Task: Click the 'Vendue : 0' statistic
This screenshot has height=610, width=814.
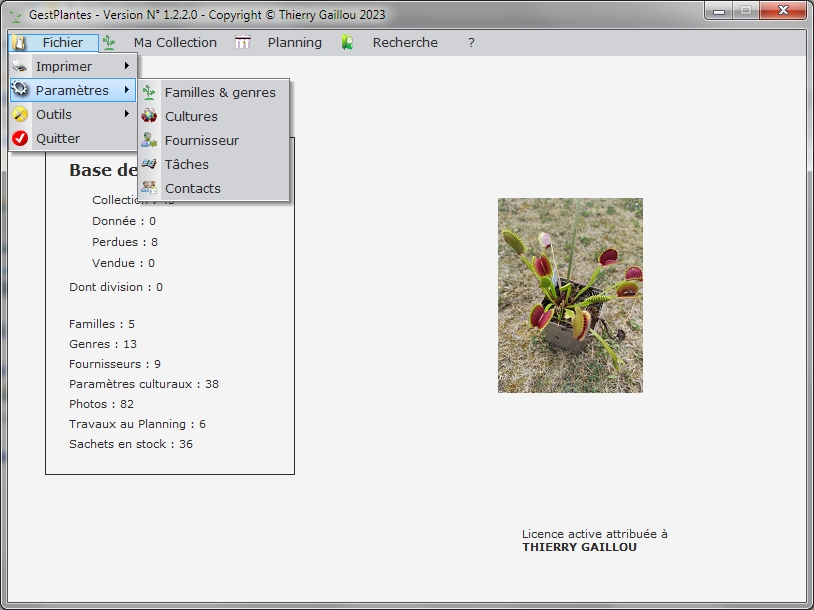Action: click(x=123, y=263)
